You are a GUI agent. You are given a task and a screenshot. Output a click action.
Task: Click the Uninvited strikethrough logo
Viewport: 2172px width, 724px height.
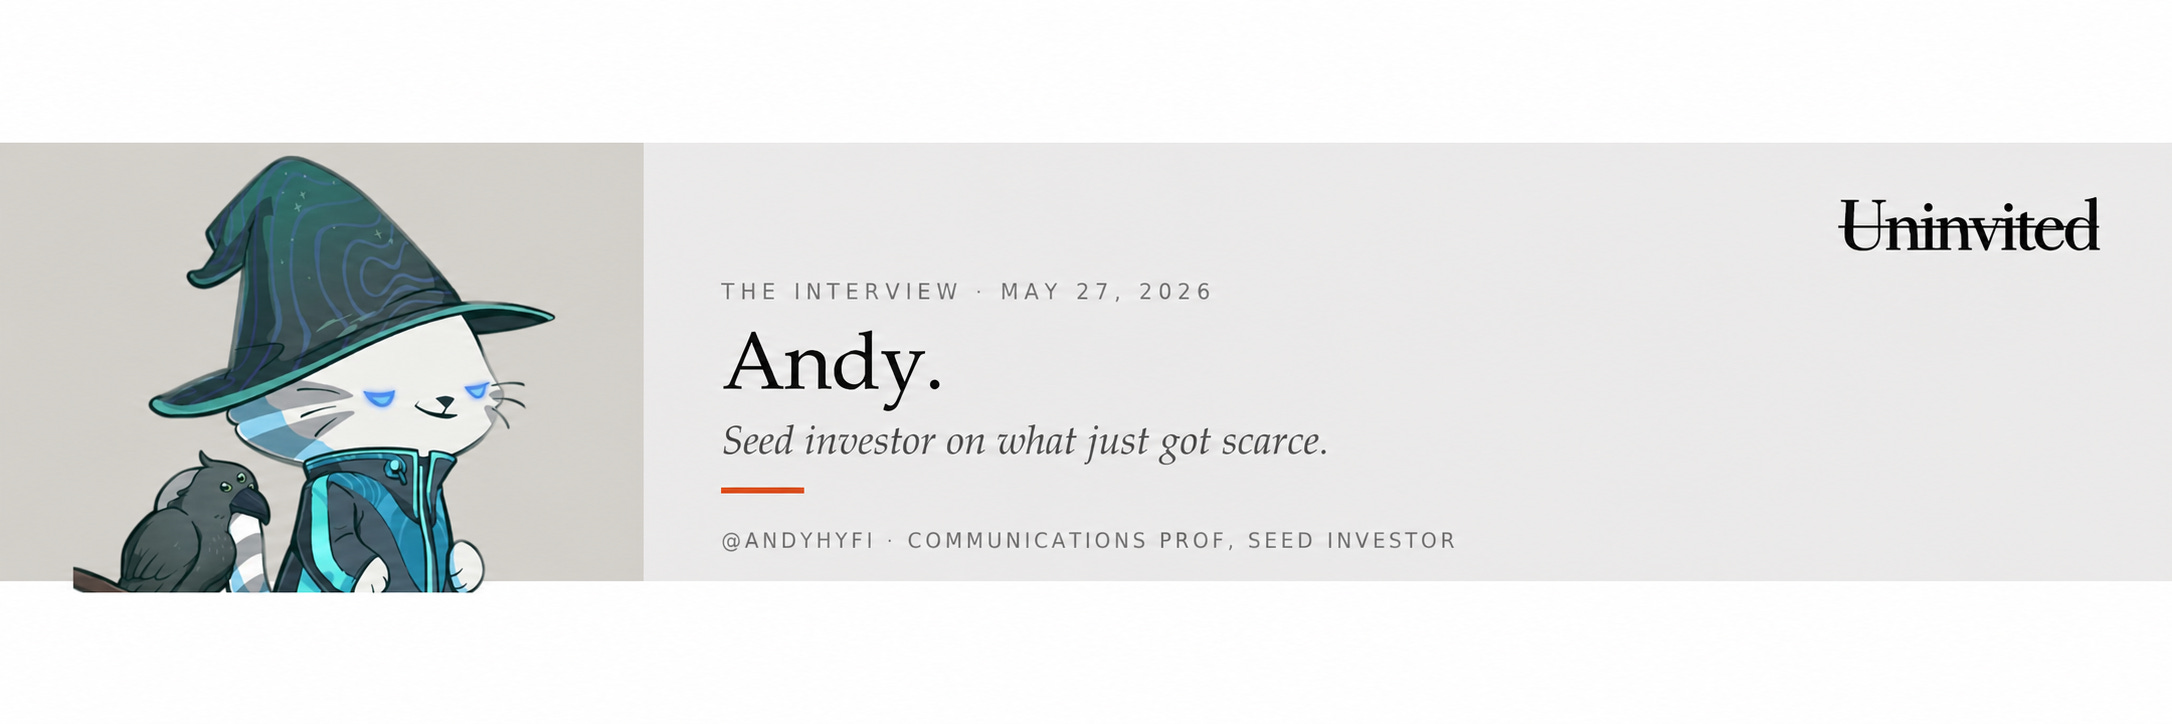[1969, 225]
